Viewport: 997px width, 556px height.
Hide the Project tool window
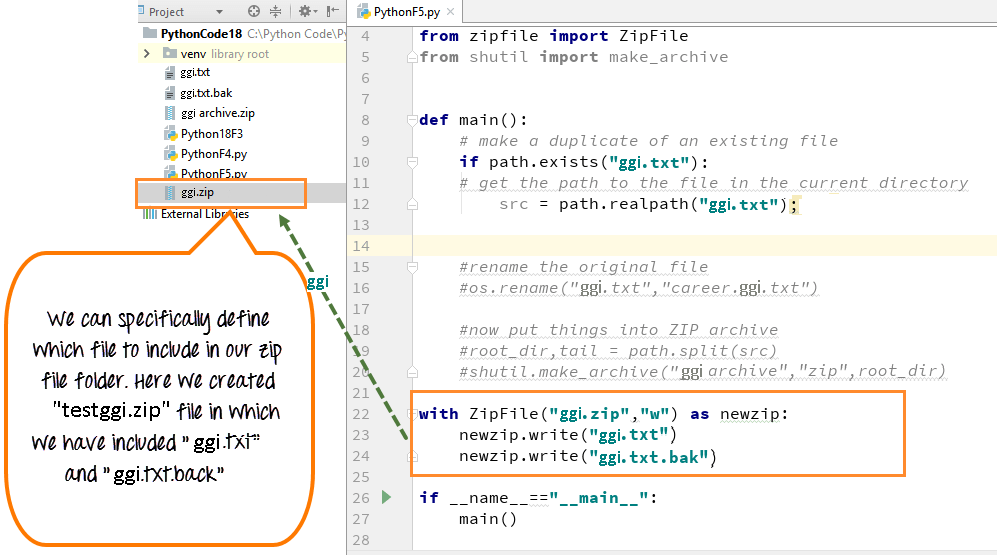pos(333,12)
